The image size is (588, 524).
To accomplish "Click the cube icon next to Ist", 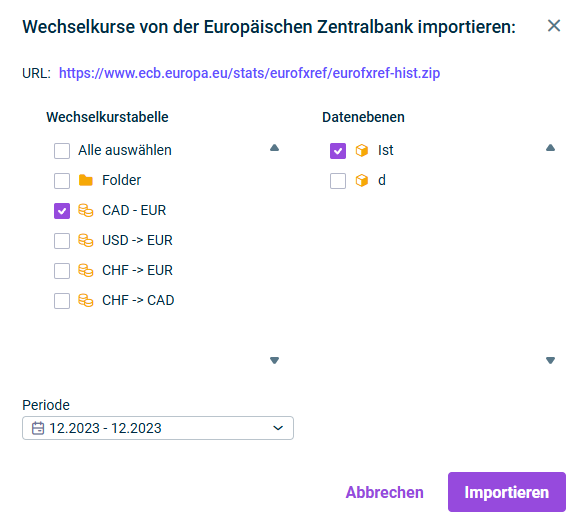I will pos(362,150).
